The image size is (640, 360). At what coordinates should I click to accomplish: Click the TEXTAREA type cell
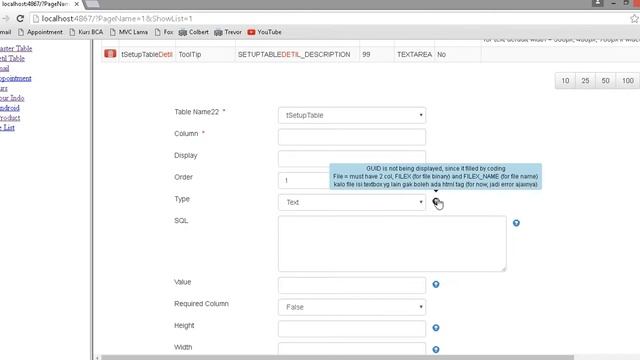tap(414, 54)
